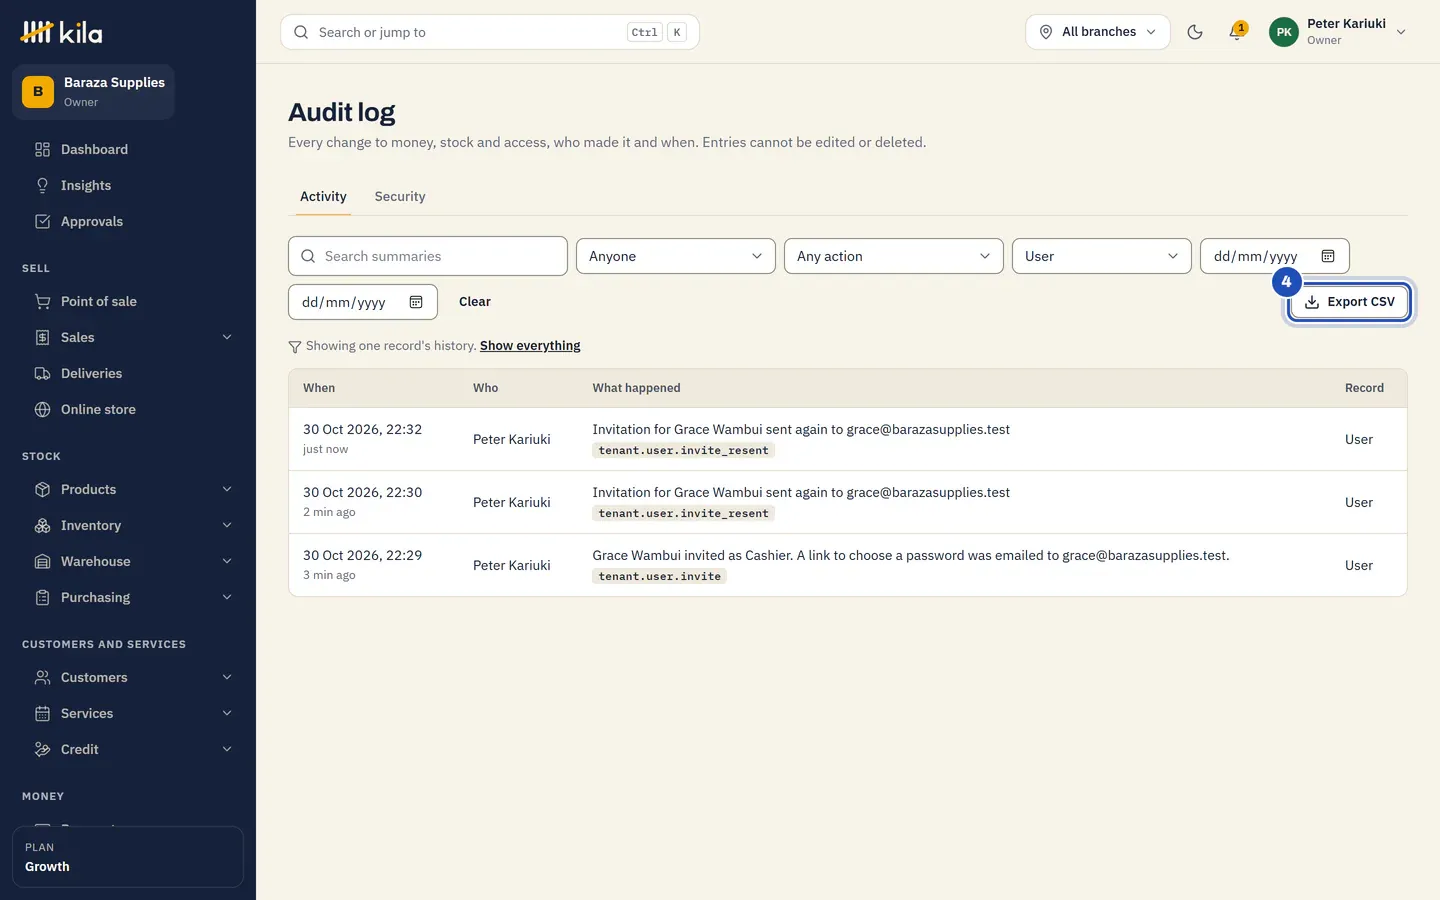Screen dimensions: 1440x900
Task: Click the 30 Oct 2026, 22:32 timestamp
Action: pyautogui.click(x=362, y=429)
